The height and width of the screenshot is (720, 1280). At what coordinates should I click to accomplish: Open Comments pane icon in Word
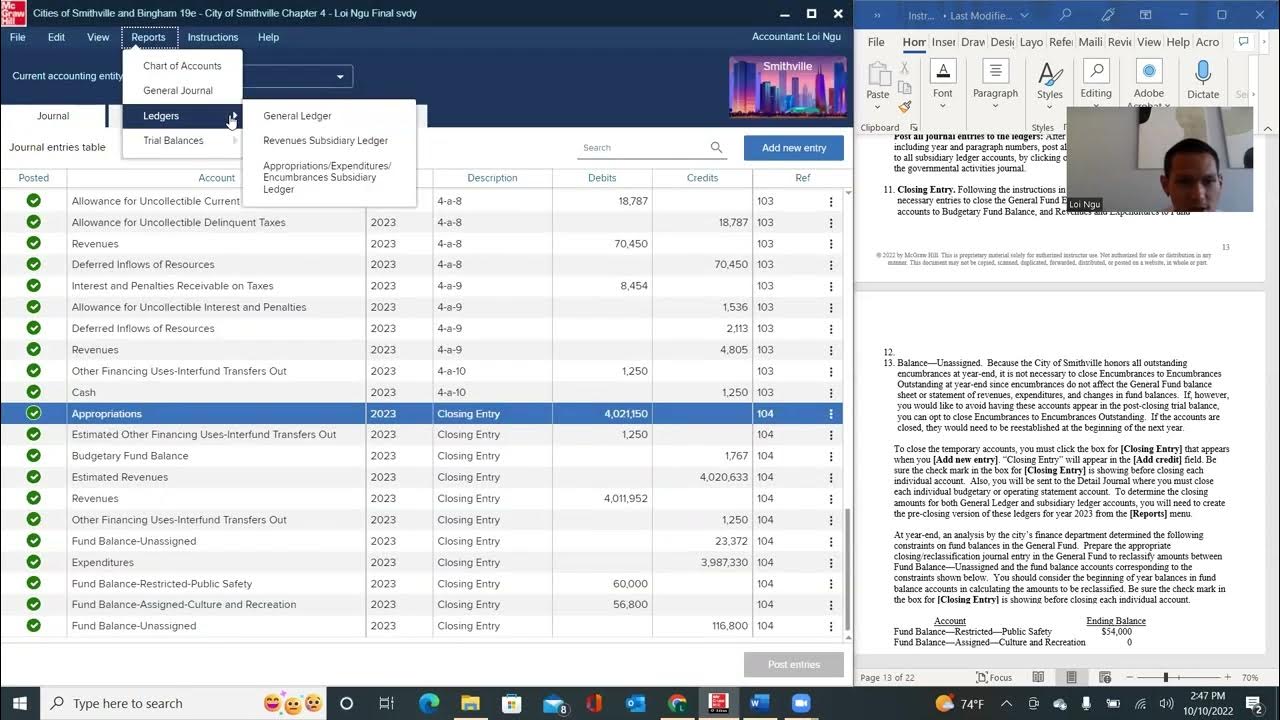[1243, 42]
